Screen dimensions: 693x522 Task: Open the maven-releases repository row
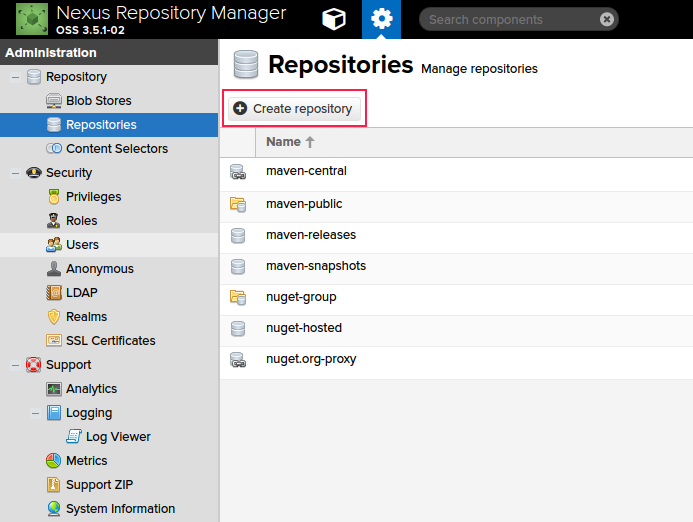[x=311, y=235]
